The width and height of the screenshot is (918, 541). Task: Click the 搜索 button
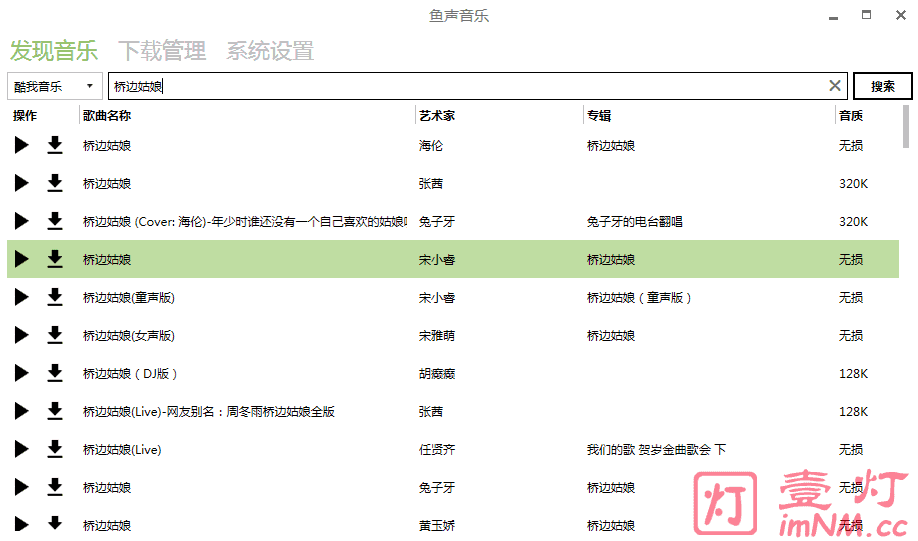[x=882, y=86]
